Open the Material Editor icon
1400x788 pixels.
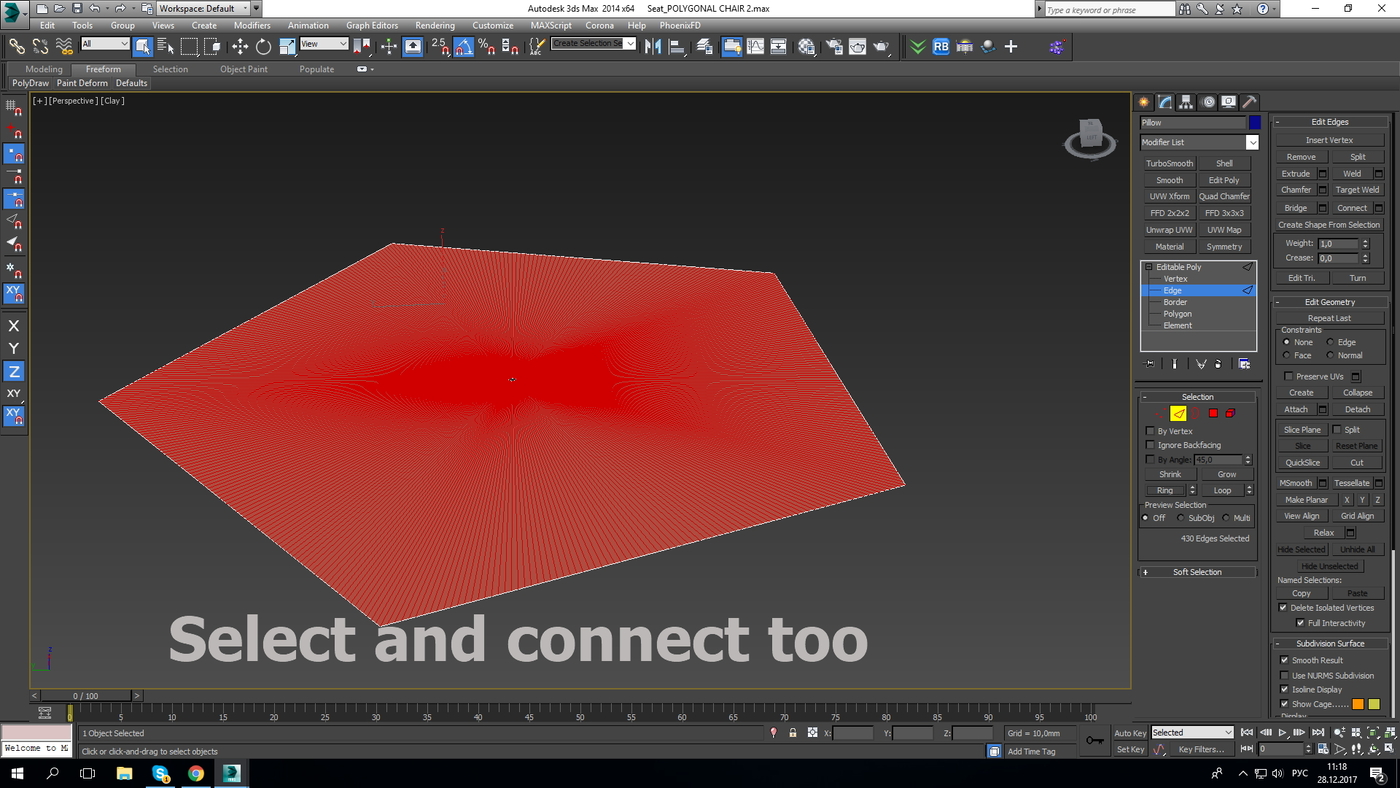click(807, 46)
